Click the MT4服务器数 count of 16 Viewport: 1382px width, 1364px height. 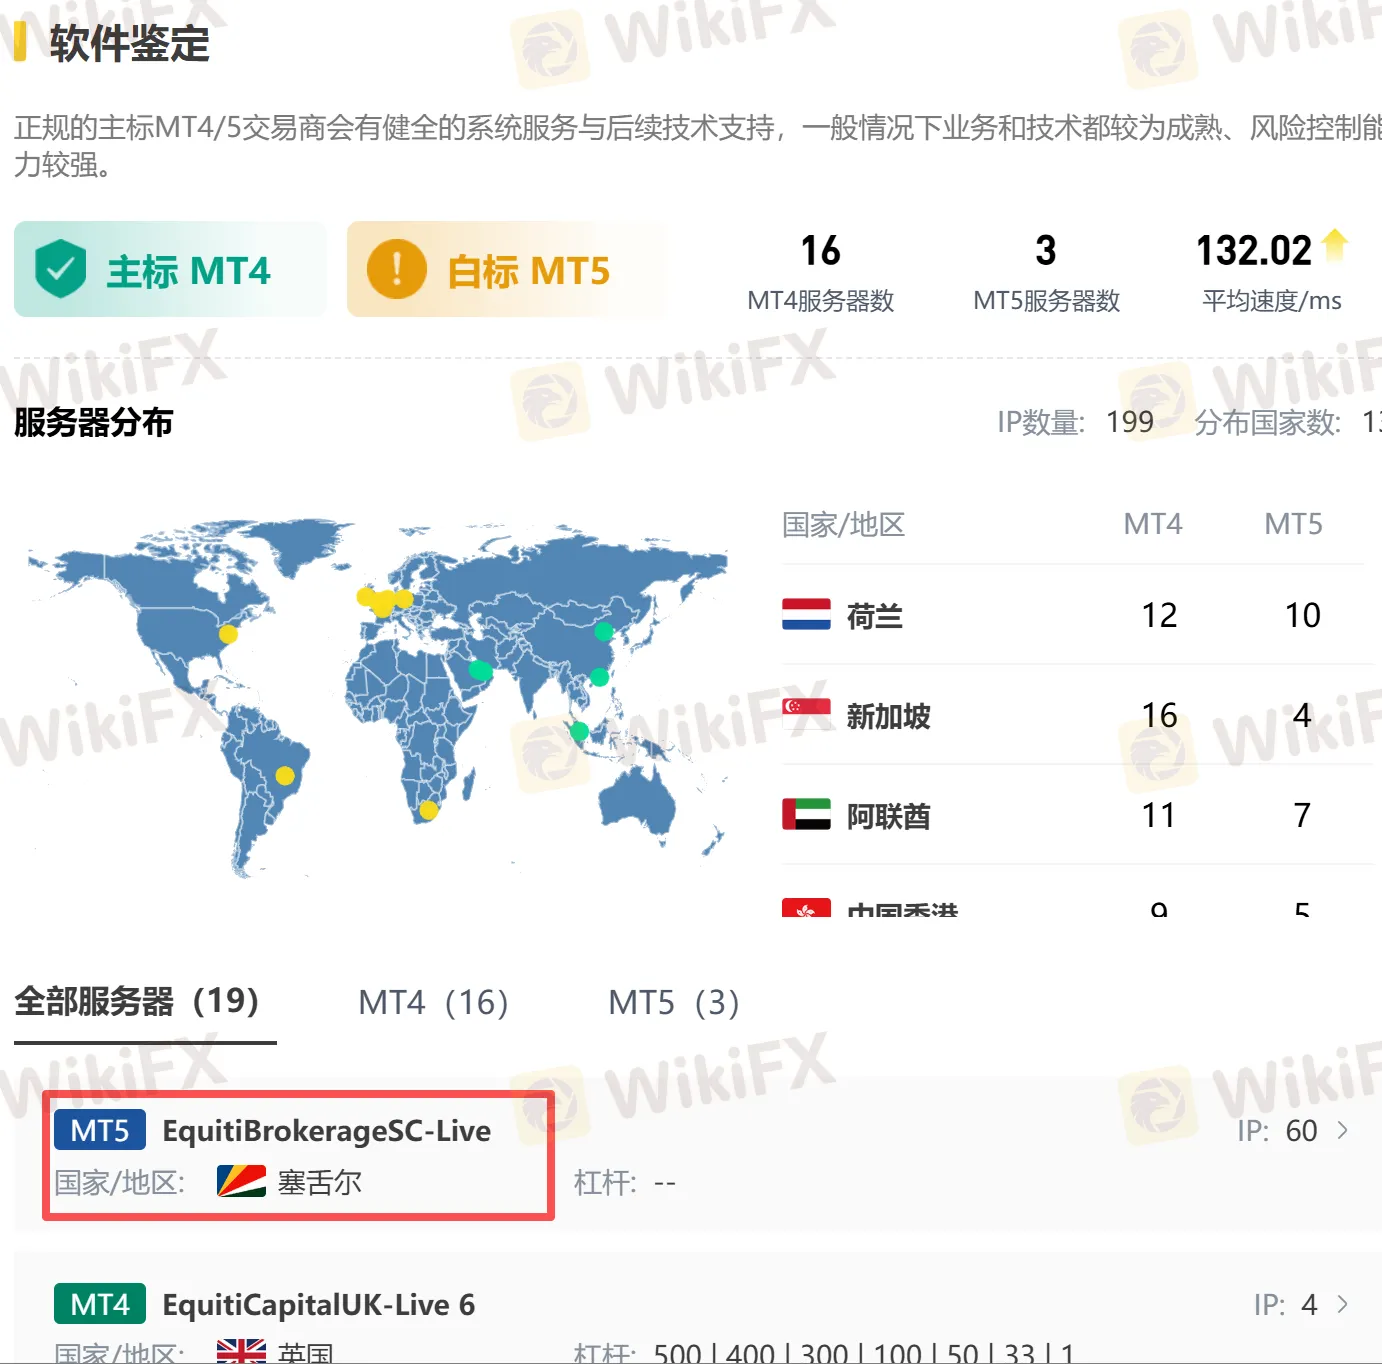821,250
